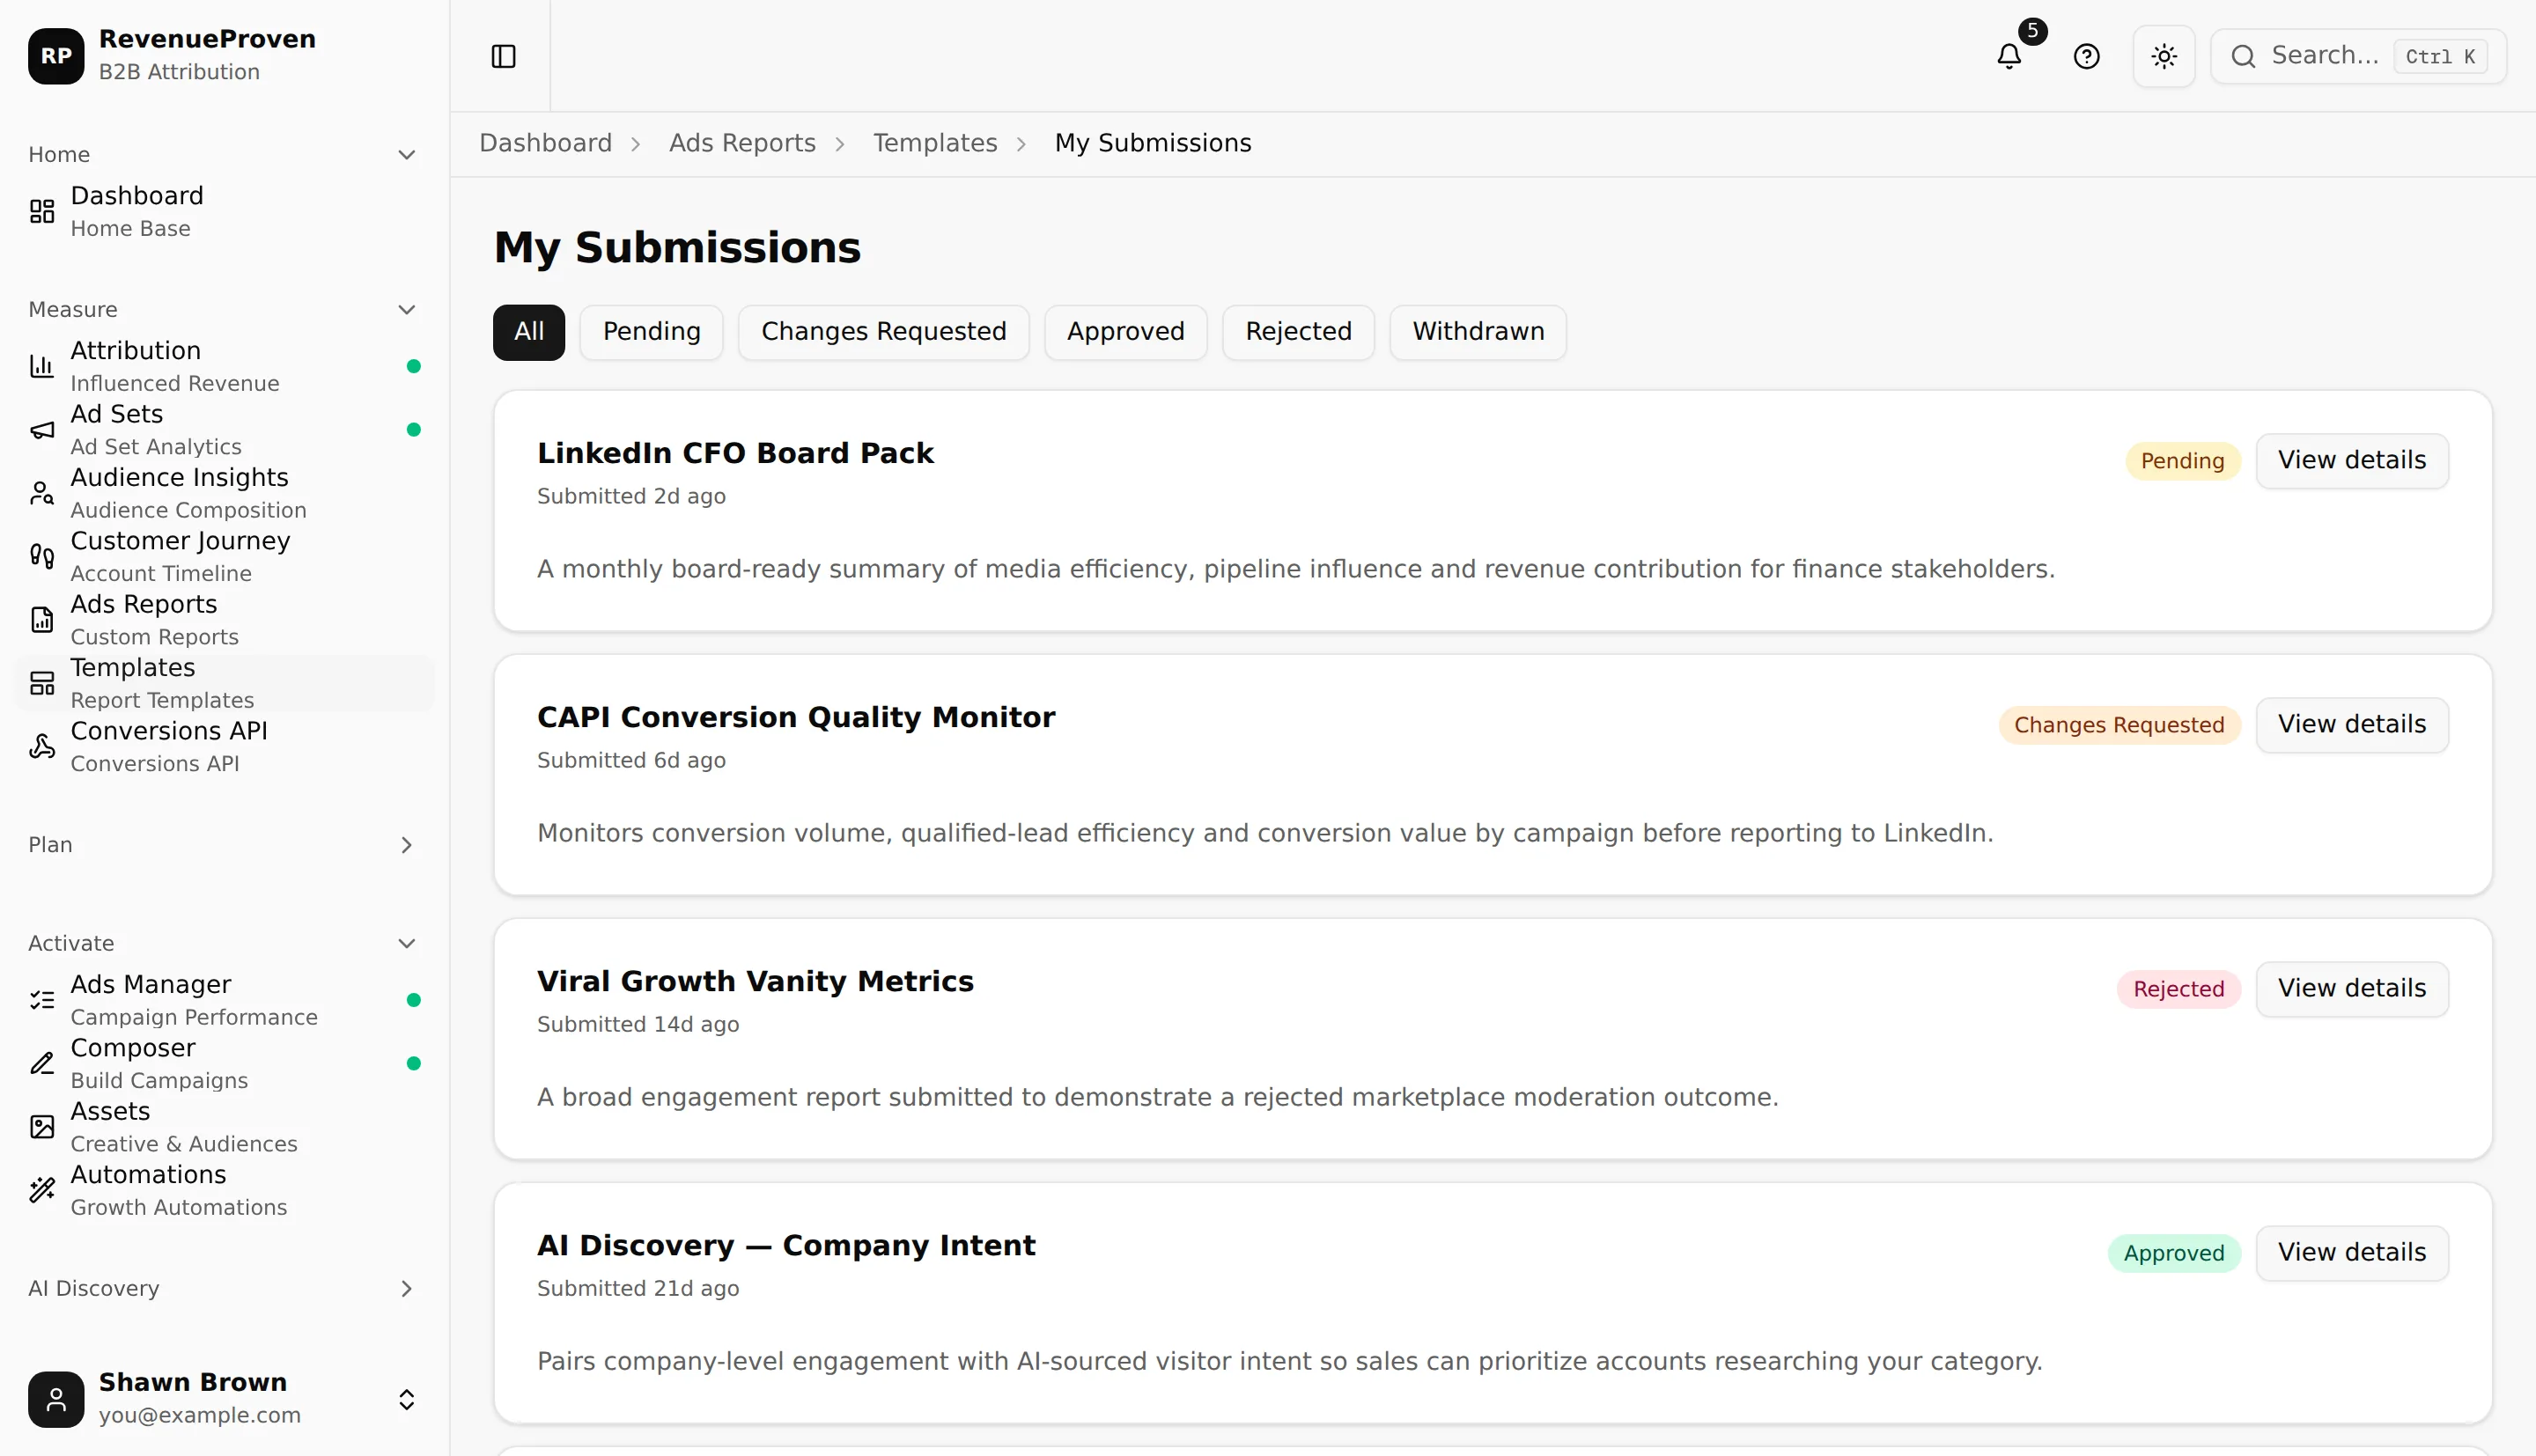Collapse the Measure section chevron
Screen dimensions: 2536x1456
pyautogui.click(x=406, y=310)
